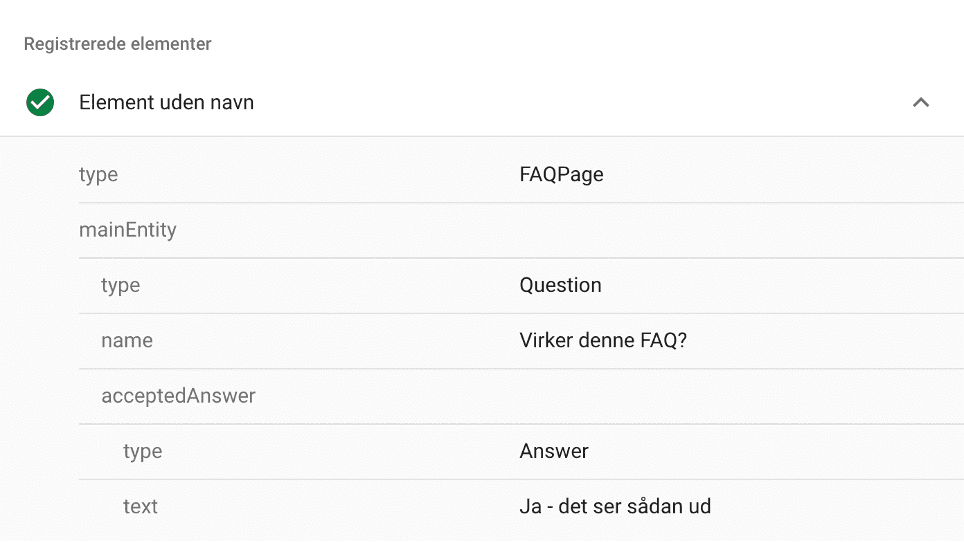Click the green checkmark status icon
The width and height of the screenshot is (964, 542).
pos(40,102)
